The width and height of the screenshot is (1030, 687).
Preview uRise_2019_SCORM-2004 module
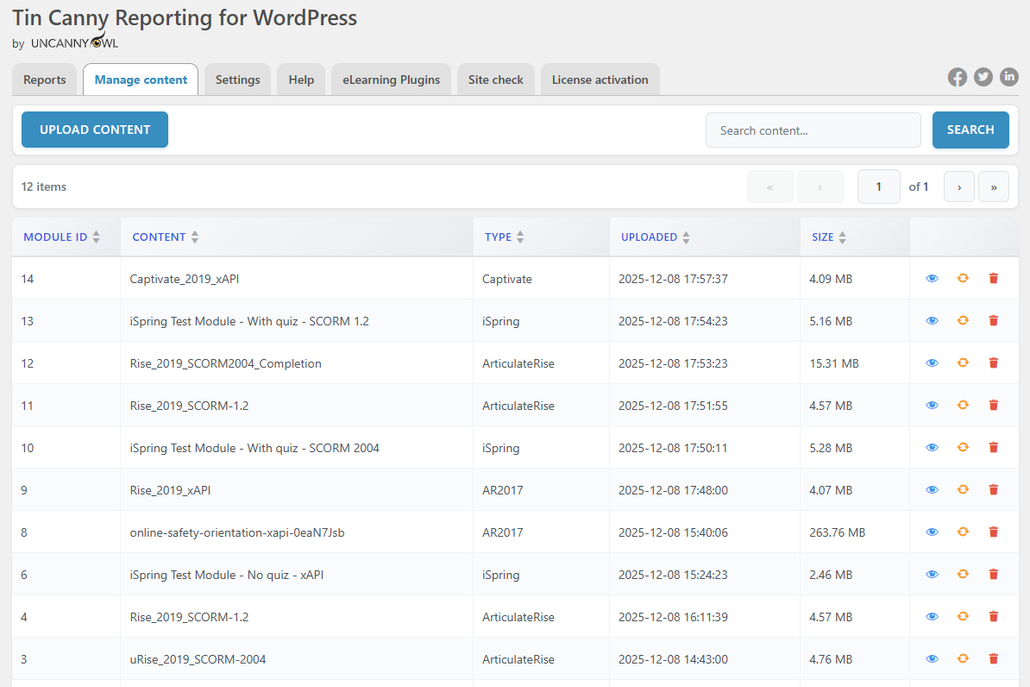(x=932, y=659)
